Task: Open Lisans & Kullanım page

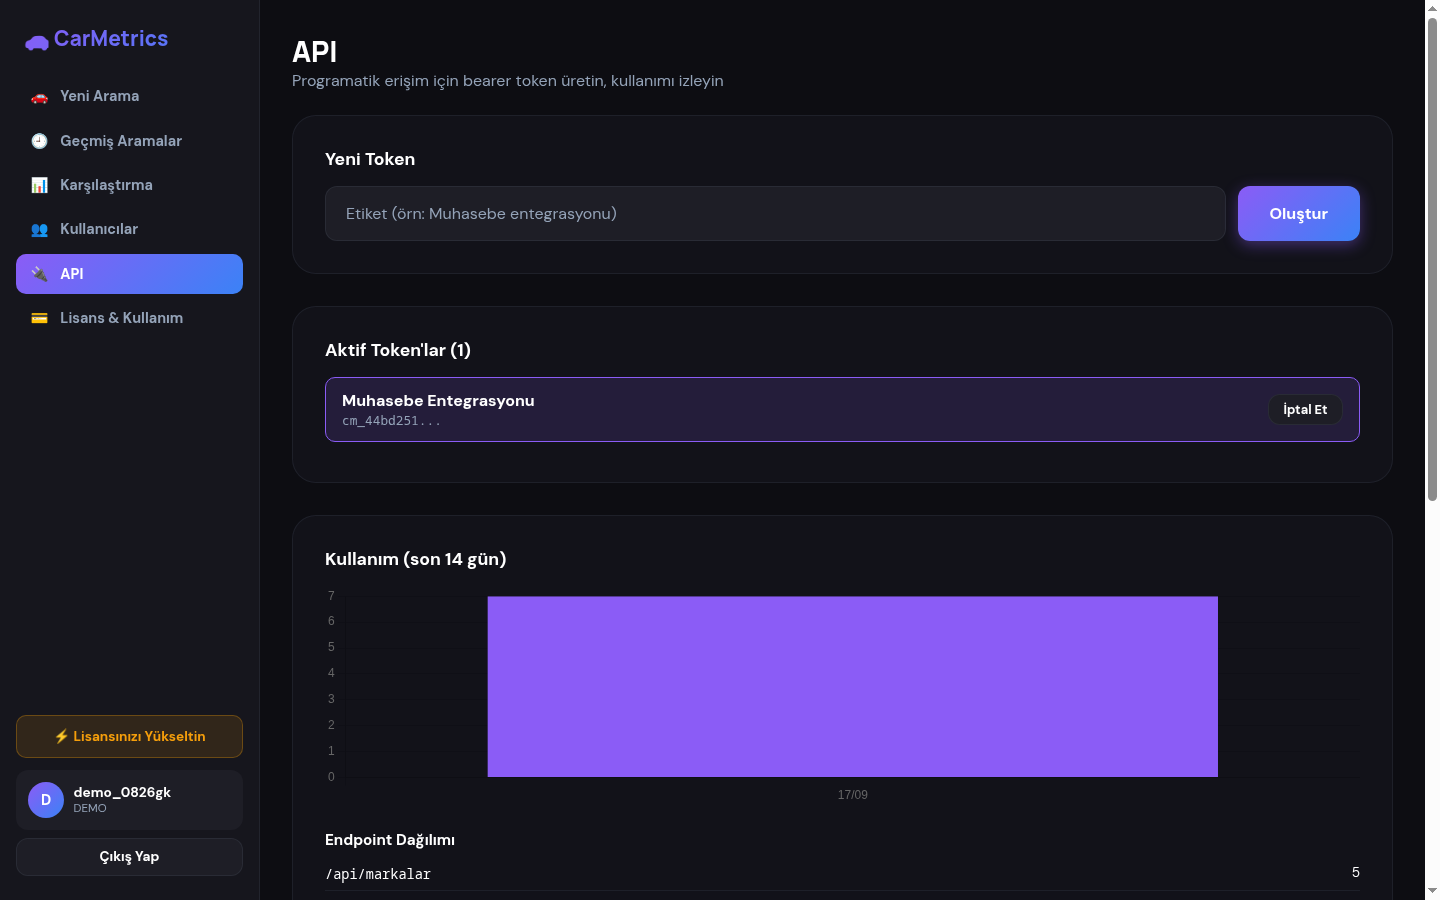Action: (x=129, y=318)
